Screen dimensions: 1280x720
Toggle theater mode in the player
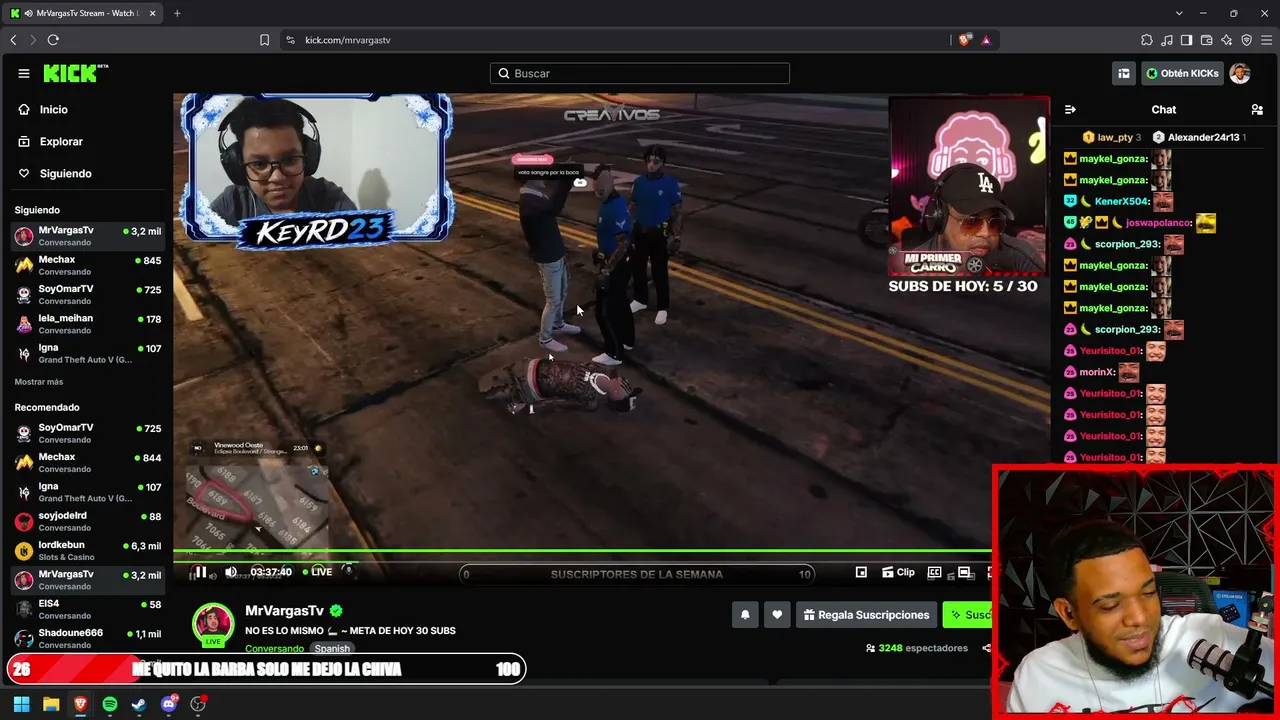[964, 572]
